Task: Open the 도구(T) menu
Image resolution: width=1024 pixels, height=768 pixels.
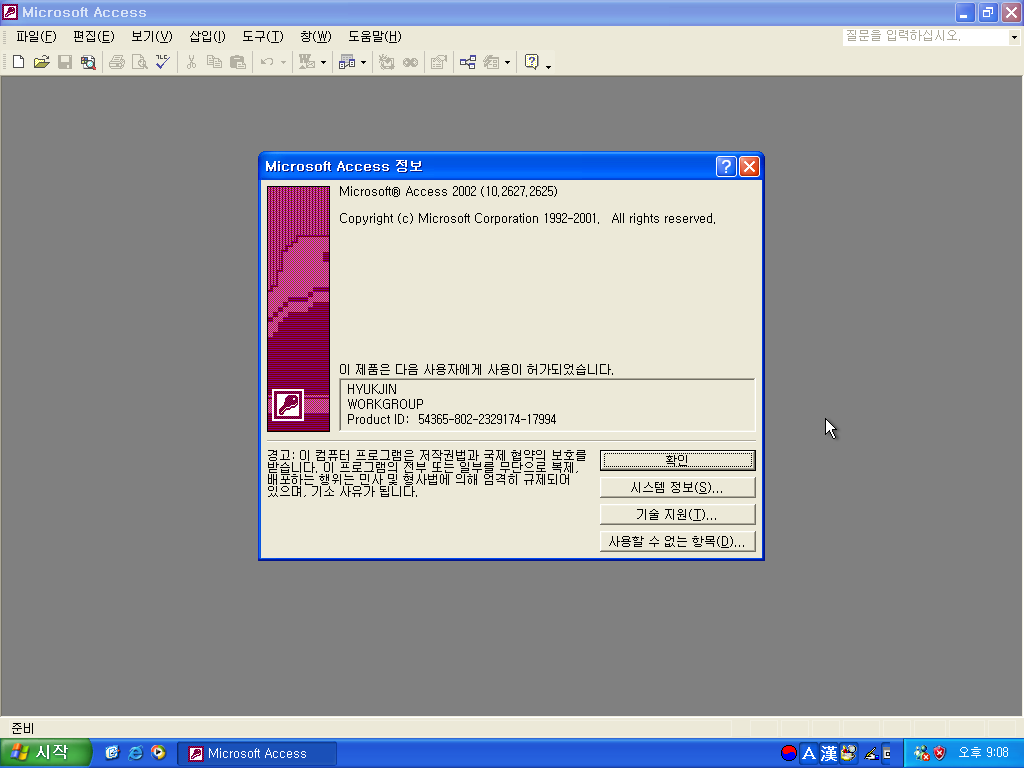Action: [x=263, y=37]
